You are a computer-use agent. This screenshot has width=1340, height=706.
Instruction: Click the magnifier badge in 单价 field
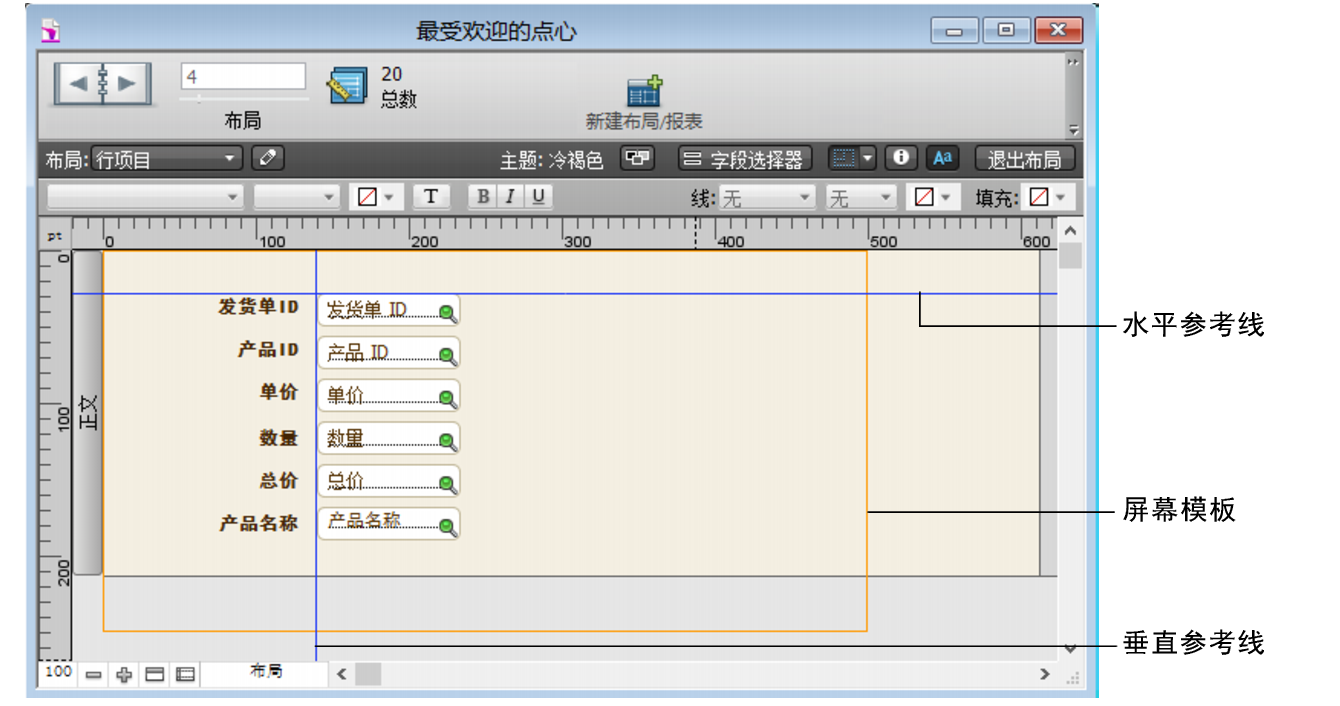point(448,400)
